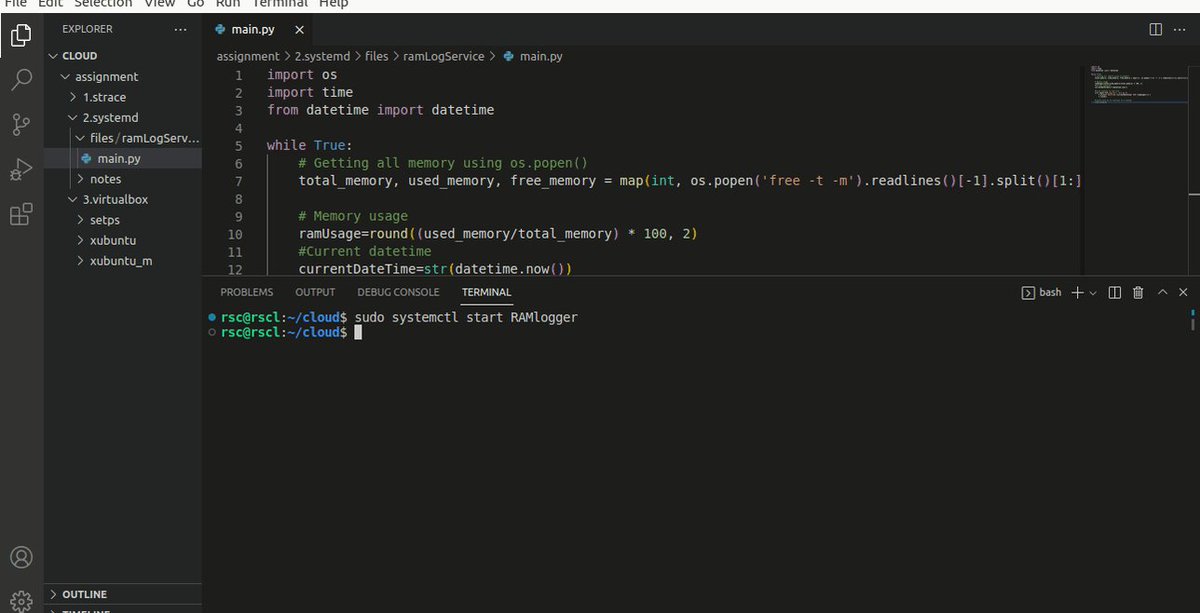Close the main.py editor tab
The image size is (1200, 613).
coord(298,30)
